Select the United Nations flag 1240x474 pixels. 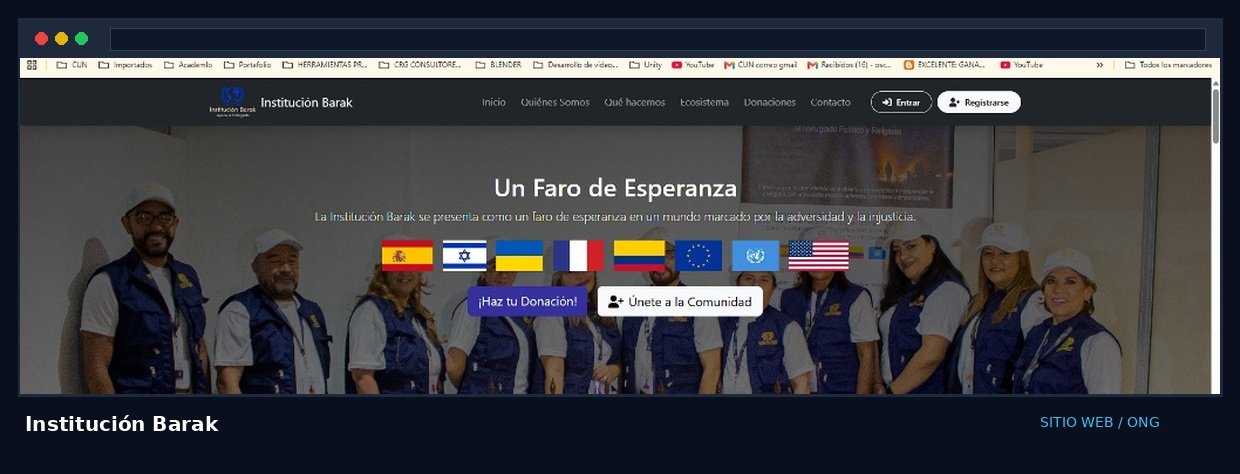pyautogui.click(x=755, y=255)
